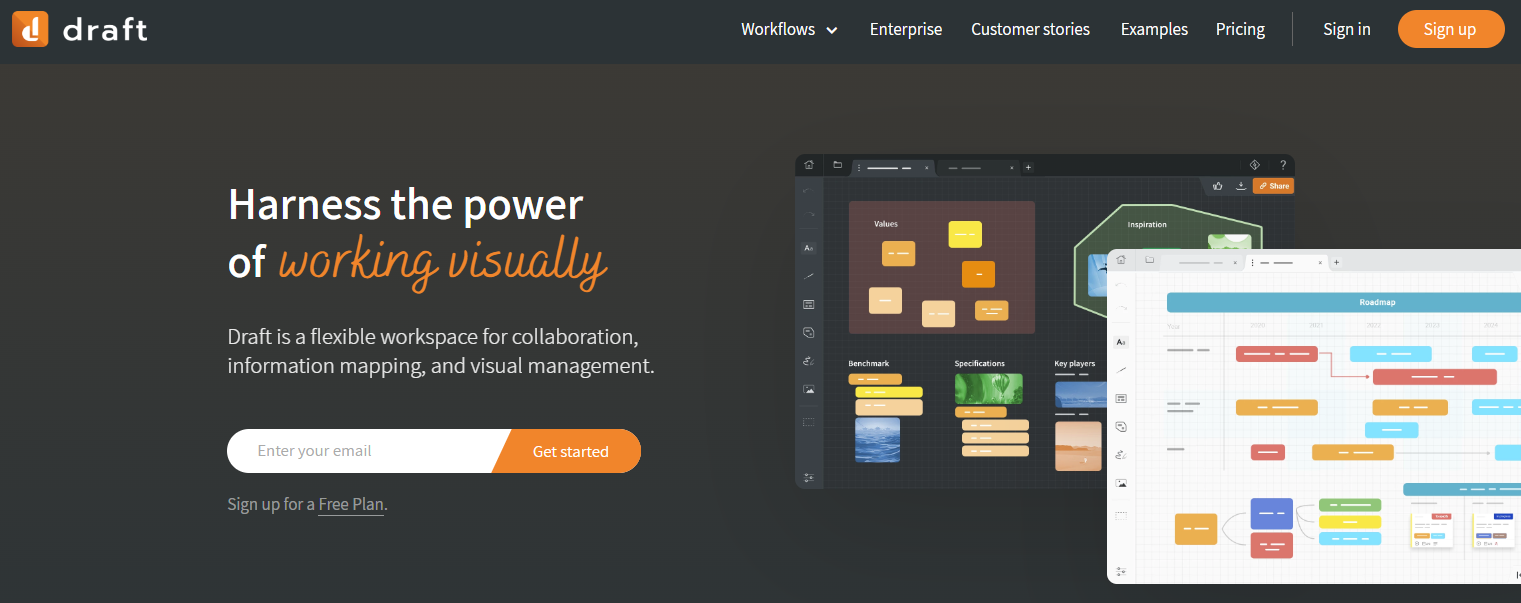Click the orange Share button
Screen dimensions: 1521x603
click(x=1273, y=186)
